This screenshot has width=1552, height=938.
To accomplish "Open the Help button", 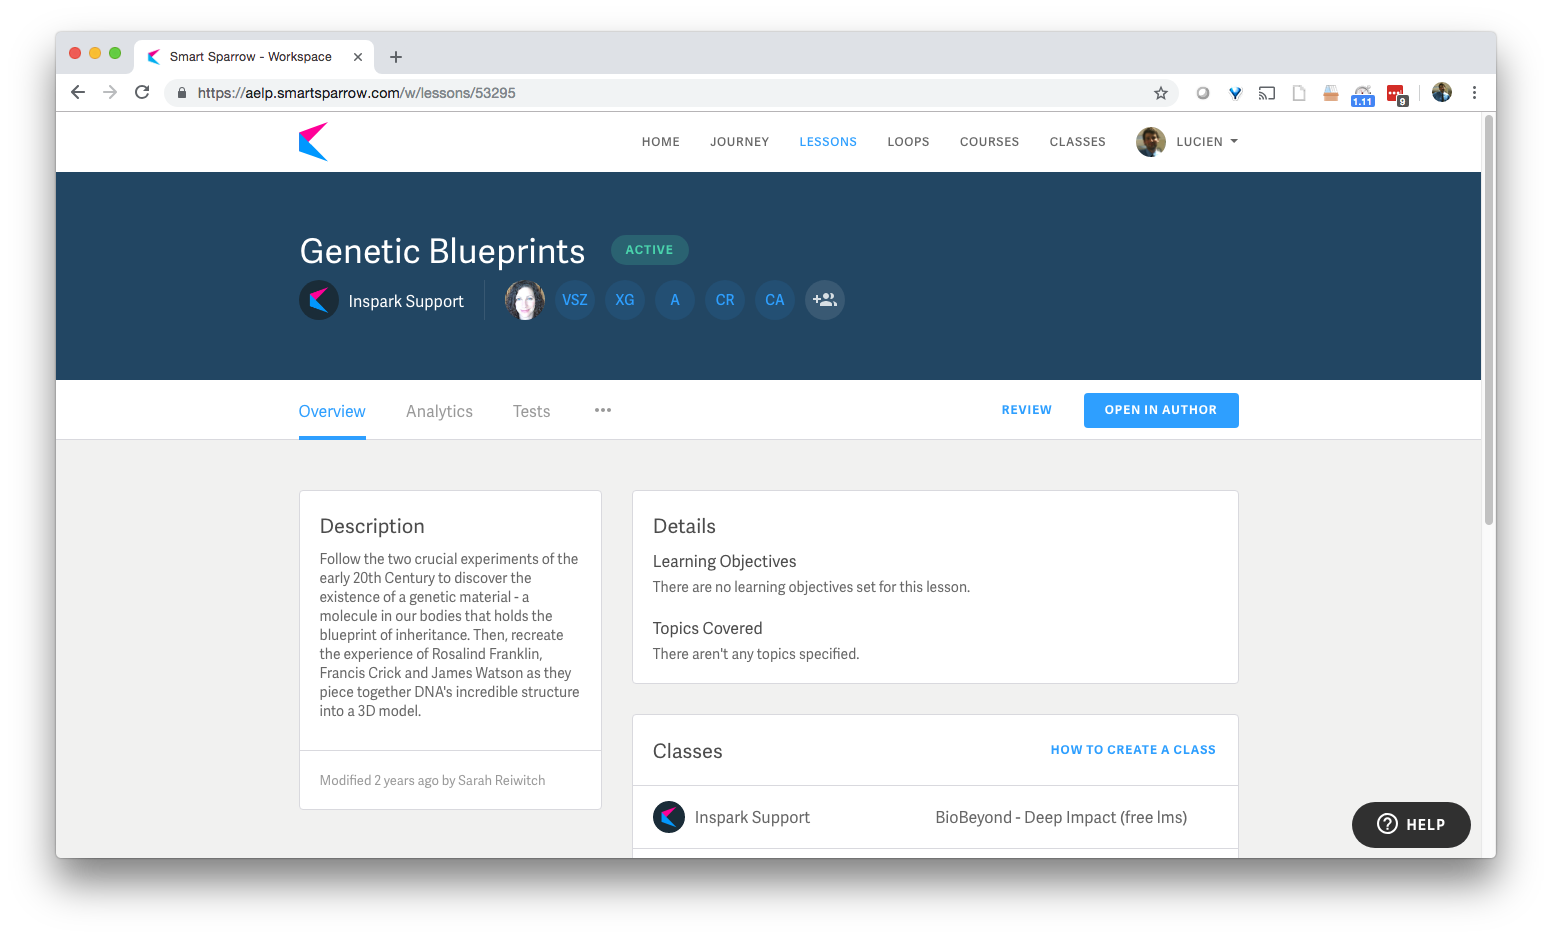I will pos(1411,825).
